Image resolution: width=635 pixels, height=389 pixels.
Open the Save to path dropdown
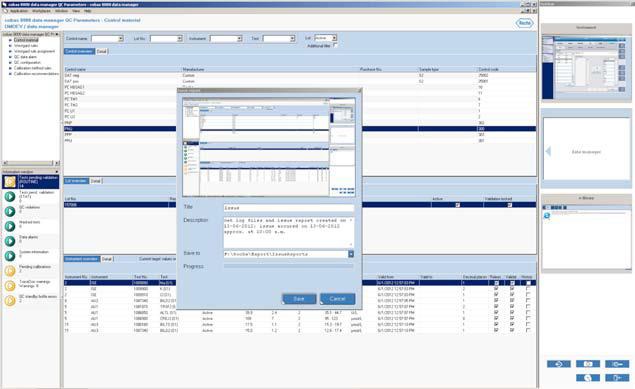[x=351, y=254]
